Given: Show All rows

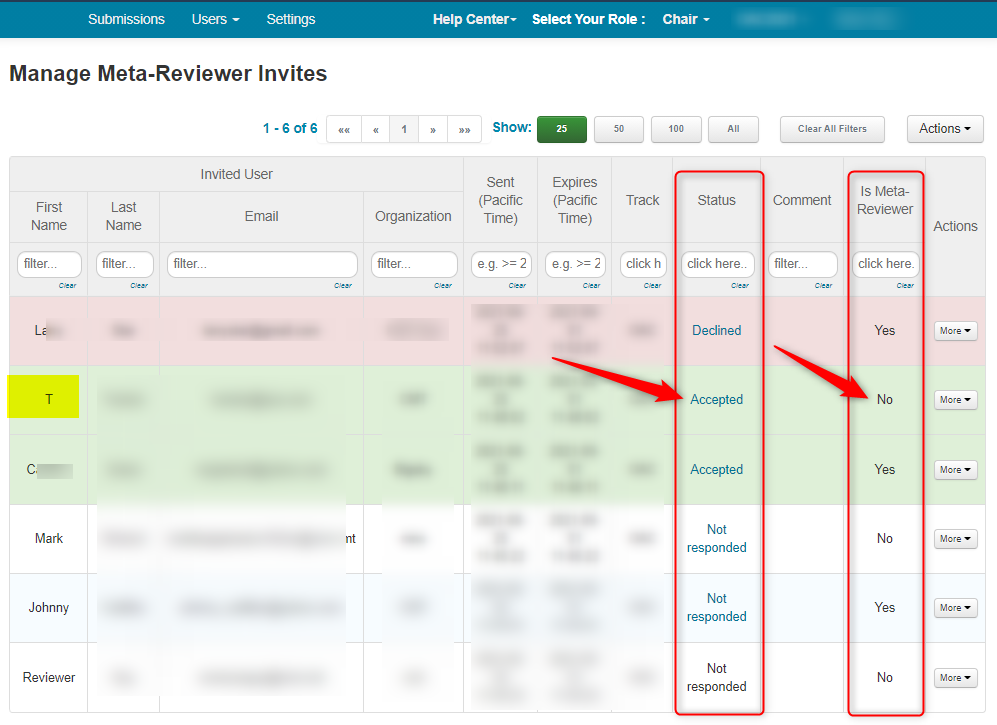Looking at the screenshot, I should coord(733,129).
